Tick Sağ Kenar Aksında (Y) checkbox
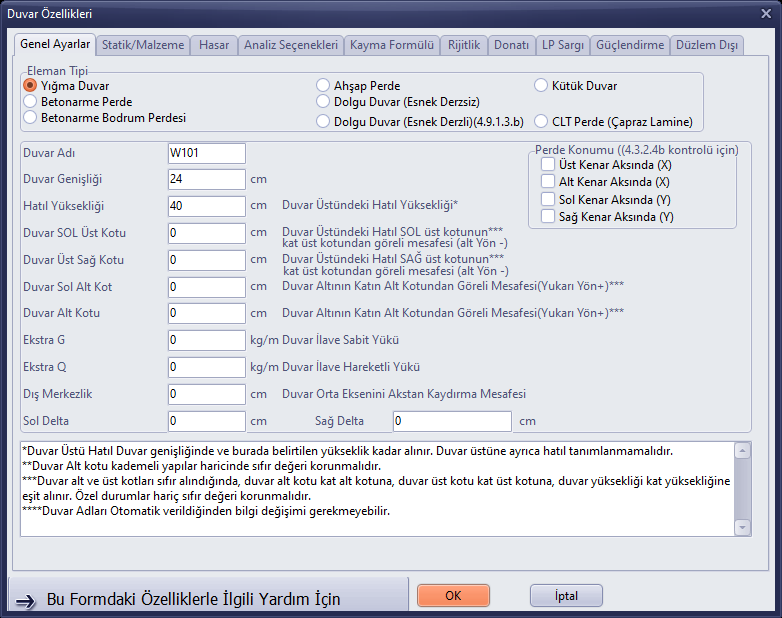 coord(548,216)
